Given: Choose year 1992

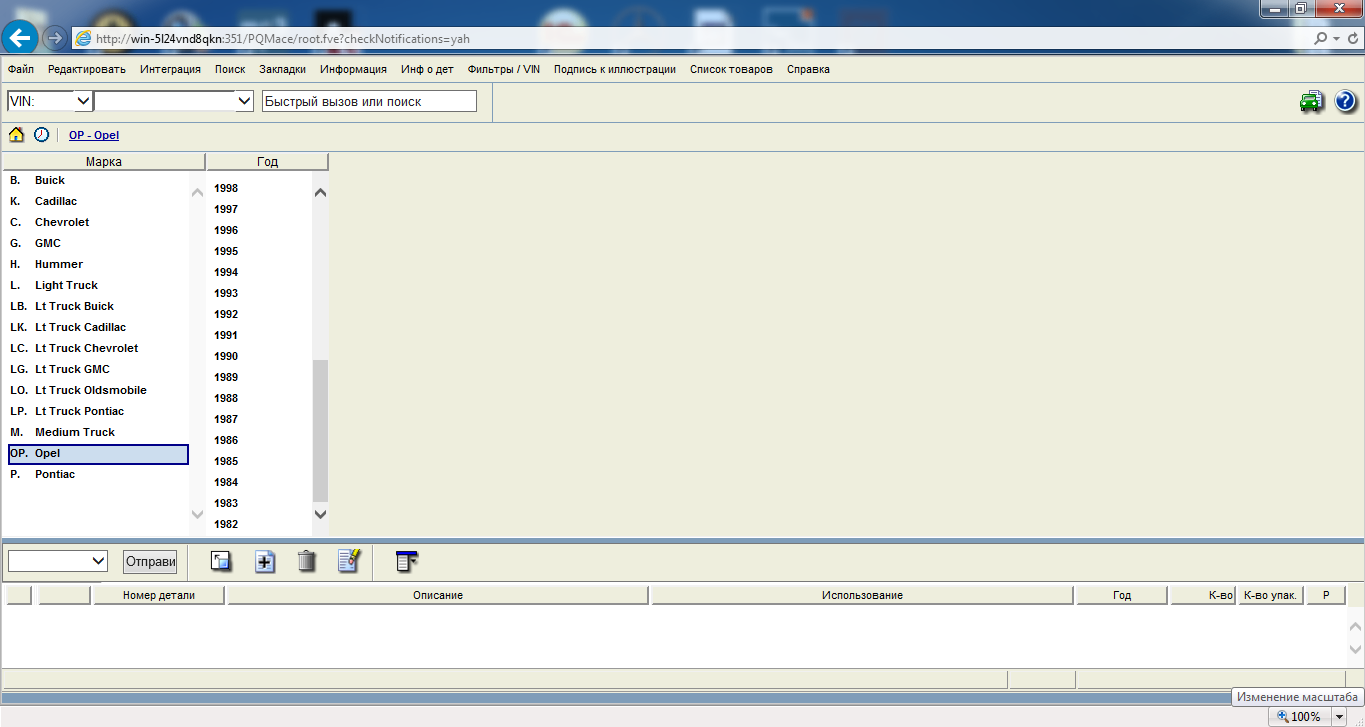Looking at the screenshot, I should [x=226, y=314].
